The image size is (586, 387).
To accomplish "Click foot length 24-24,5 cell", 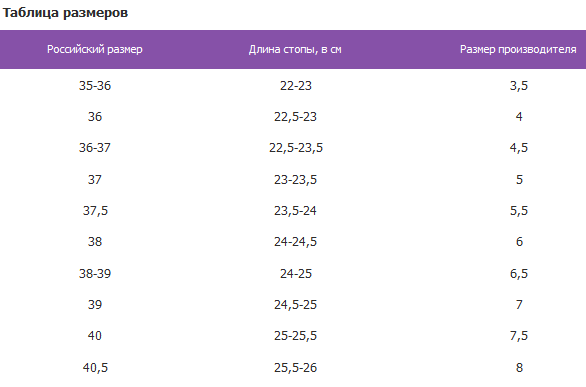I will (295, 242).
